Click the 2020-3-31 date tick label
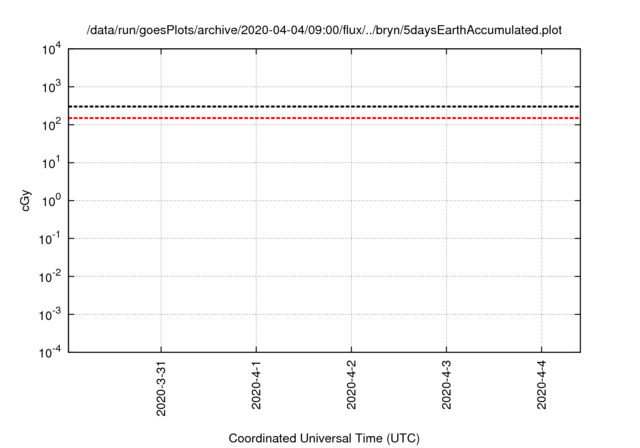This screenshot has width=640, height=448. click(x=161, y=388)
